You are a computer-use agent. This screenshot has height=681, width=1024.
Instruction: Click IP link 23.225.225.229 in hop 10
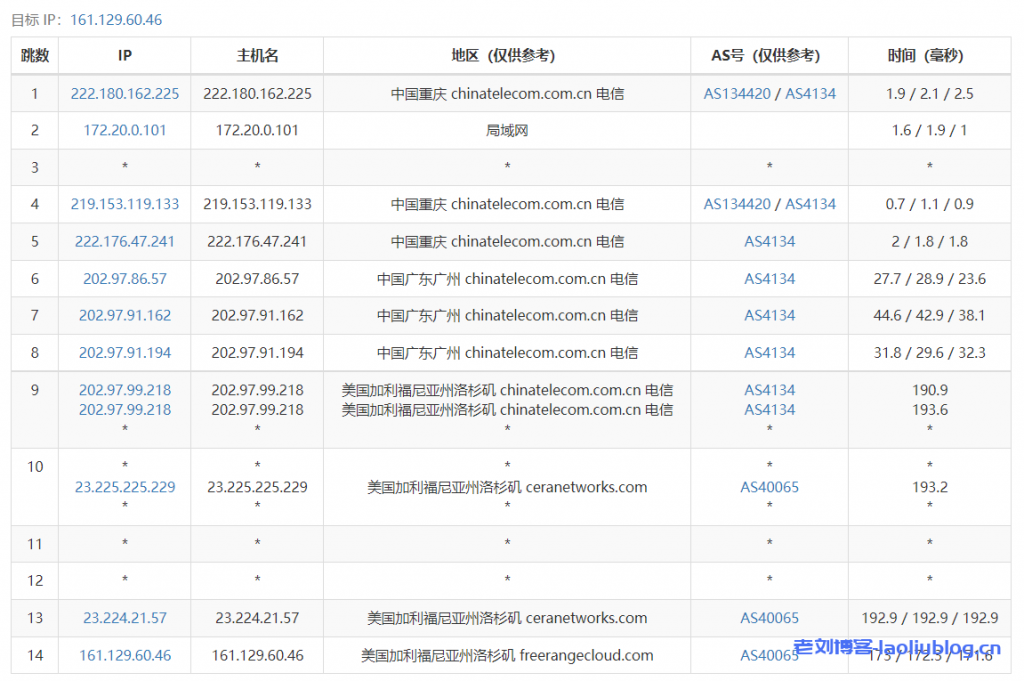(x=125, y=487)
